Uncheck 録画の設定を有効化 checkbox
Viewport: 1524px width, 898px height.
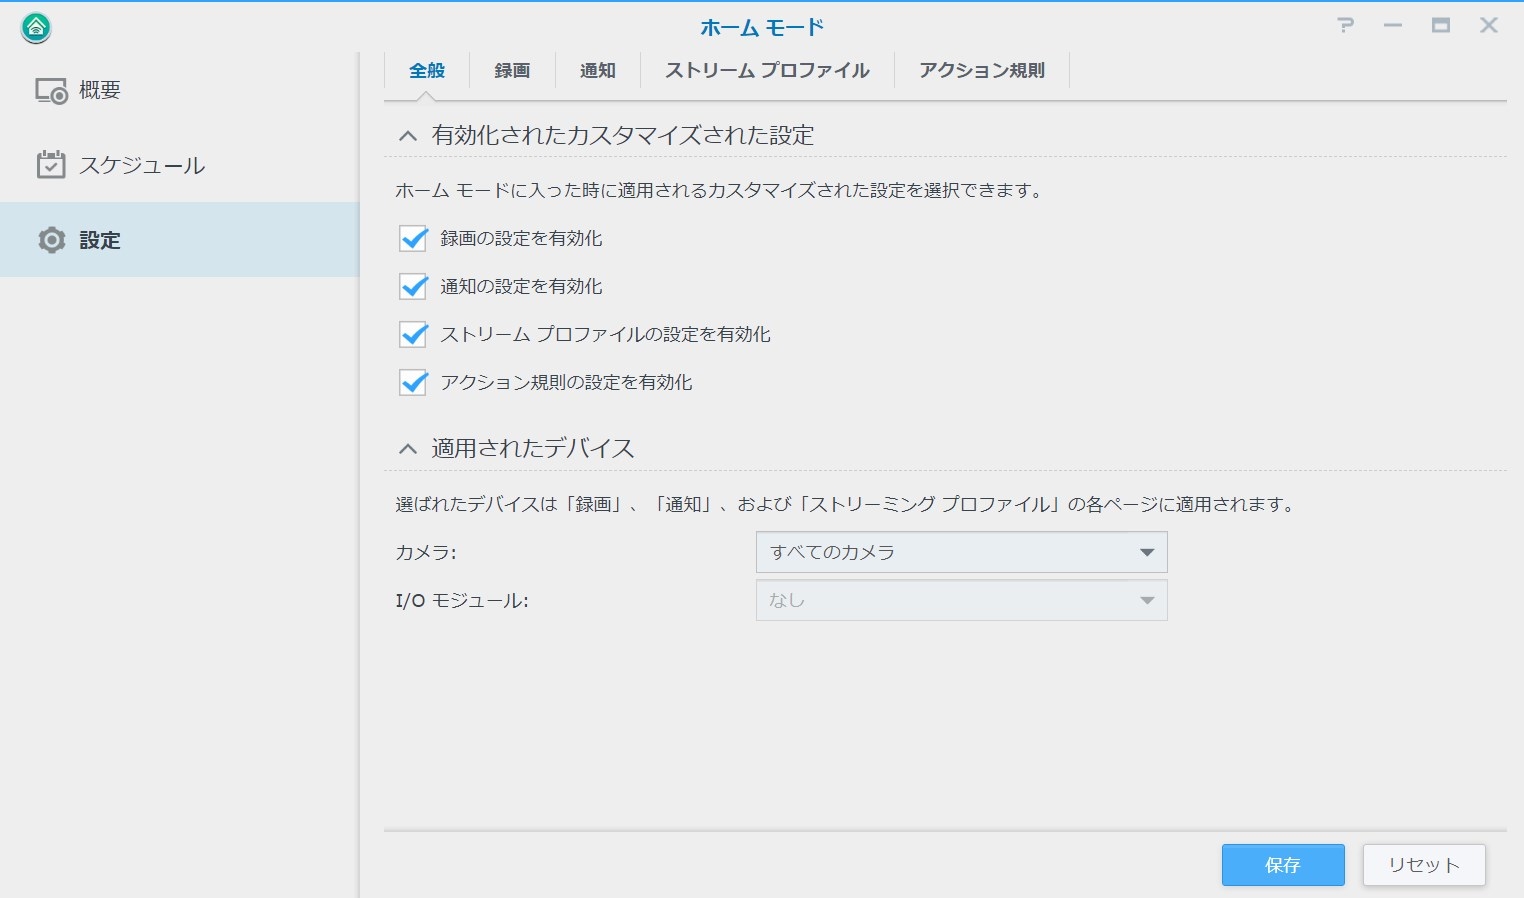point(413,238)
